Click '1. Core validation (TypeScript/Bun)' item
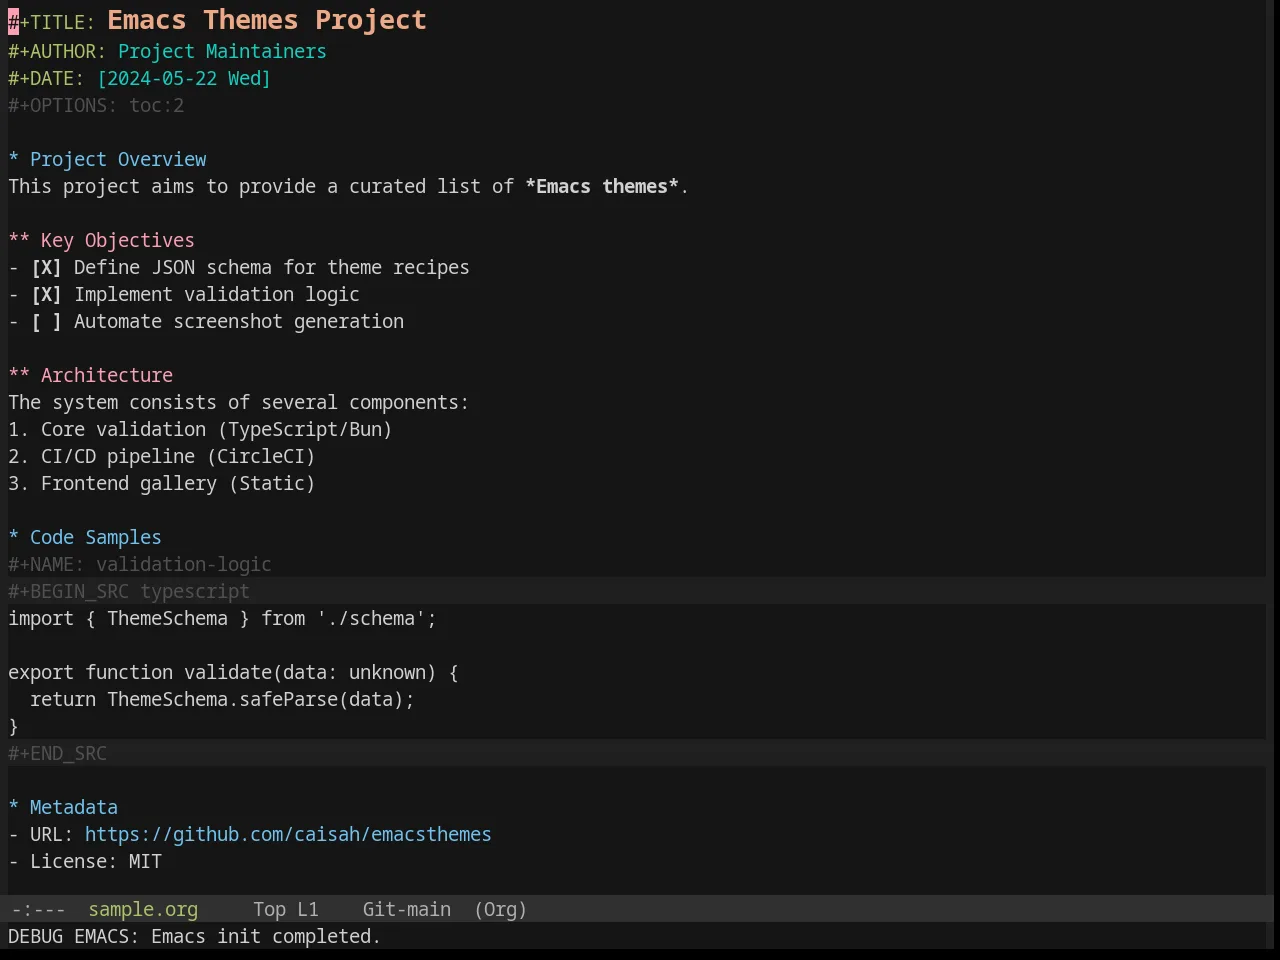This screenshot has width=1280, height=960. 200,430
